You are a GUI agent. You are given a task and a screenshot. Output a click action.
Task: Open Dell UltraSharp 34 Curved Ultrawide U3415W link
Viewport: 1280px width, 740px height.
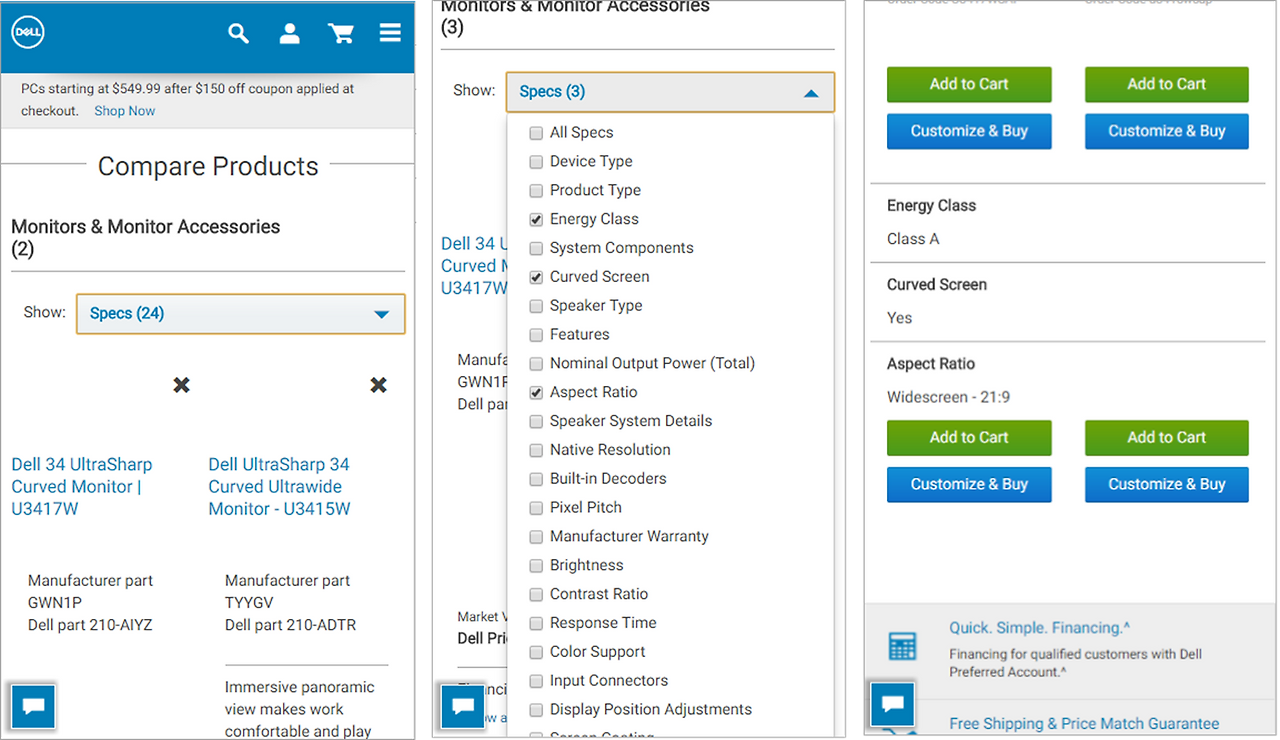pyautogui.click(x=279, y=486)
